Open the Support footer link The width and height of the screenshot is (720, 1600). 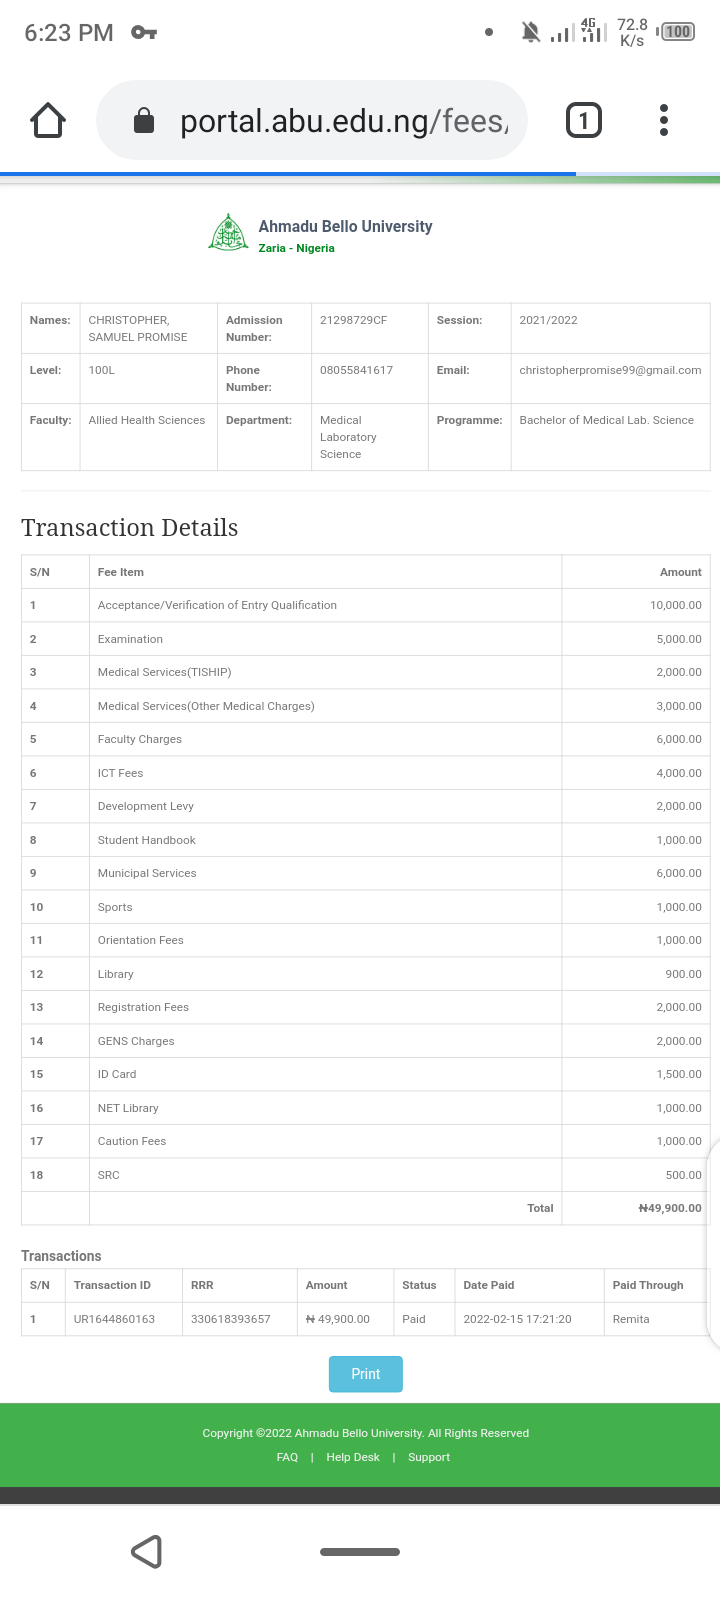tap(429, 1457)
